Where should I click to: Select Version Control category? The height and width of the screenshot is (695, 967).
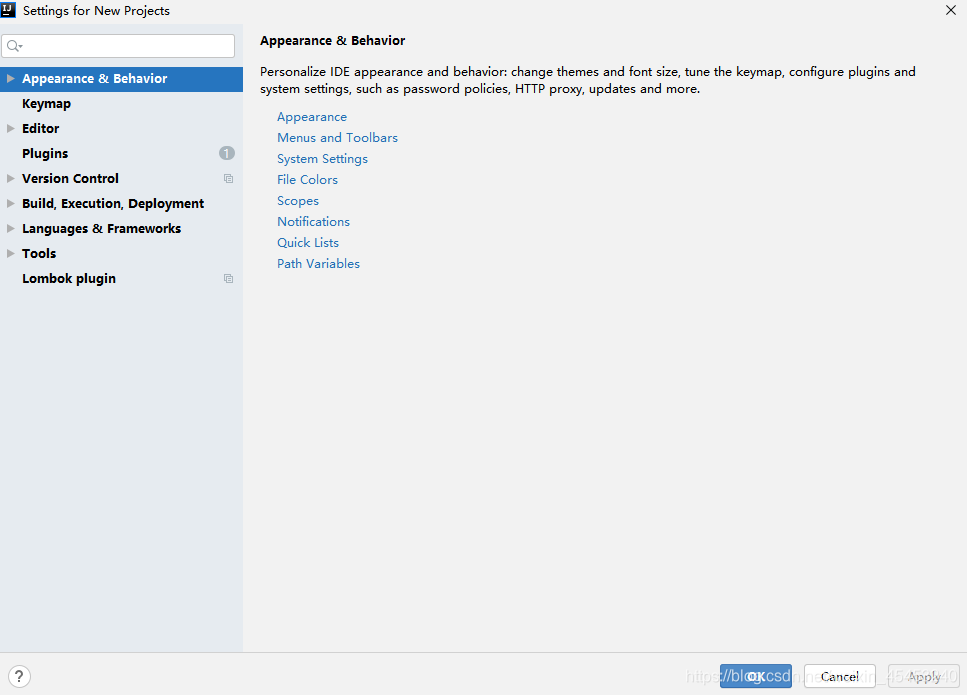tap(121, 178)
